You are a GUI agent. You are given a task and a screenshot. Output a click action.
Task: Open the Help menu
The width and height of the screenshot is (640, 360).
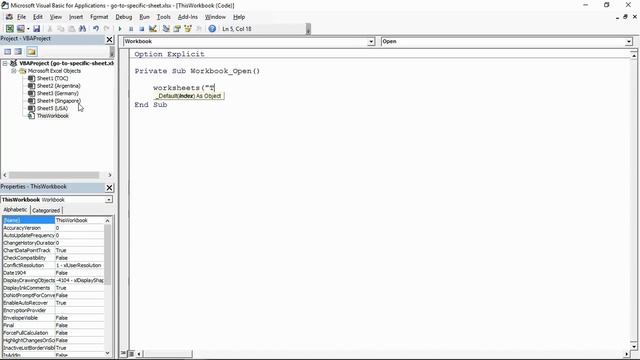pyautogui.click(x=239, y=17)
